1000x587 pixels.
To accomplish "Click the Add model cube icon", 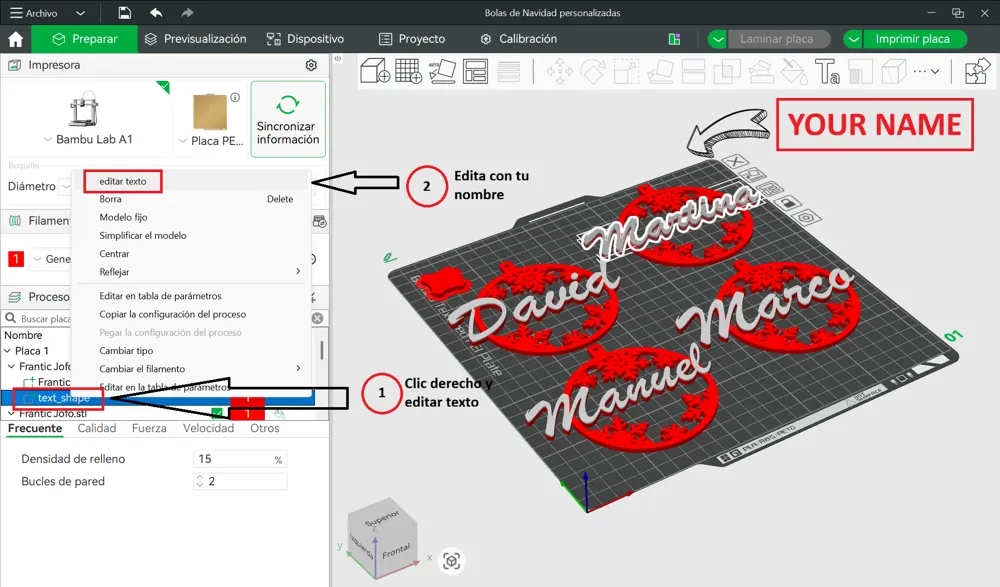I will 375,71.
